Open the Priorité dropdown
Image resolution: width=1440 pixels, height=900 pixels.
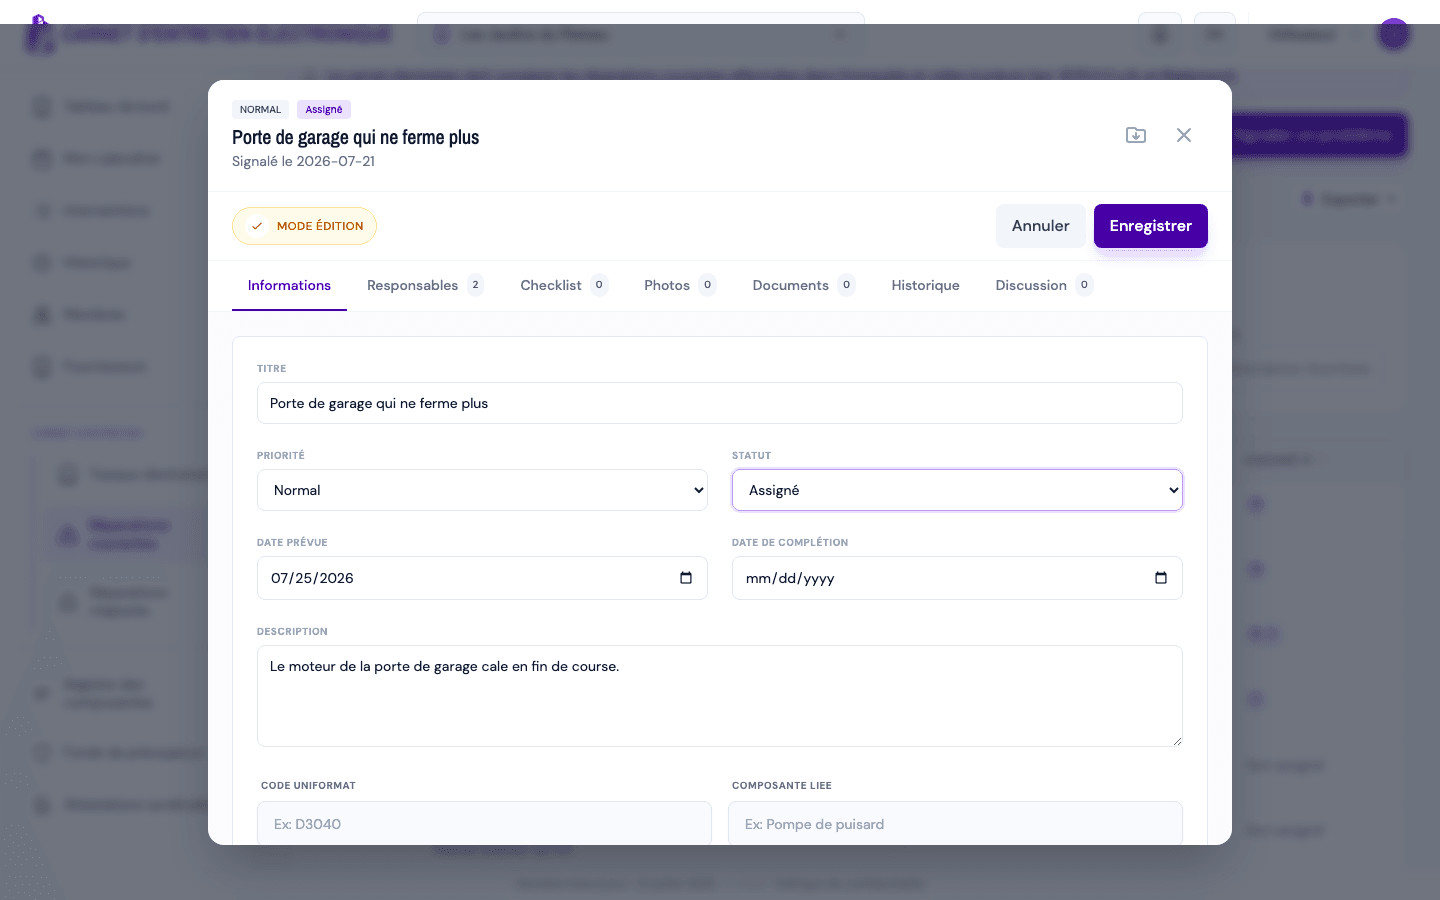pyautogui.click(x=482, y=490)
